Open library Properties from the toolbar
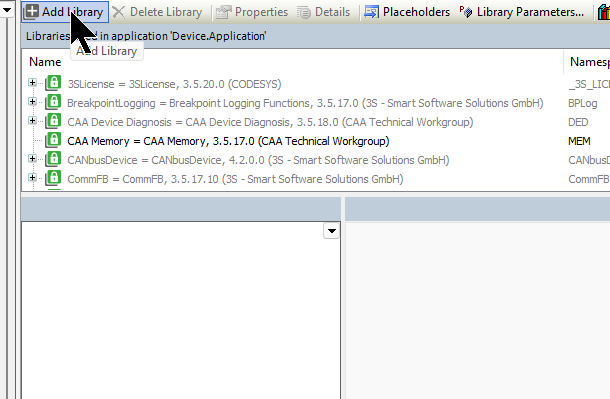This screenshot has height=399, width=610. pyautogui.click(x=252, y=12)
